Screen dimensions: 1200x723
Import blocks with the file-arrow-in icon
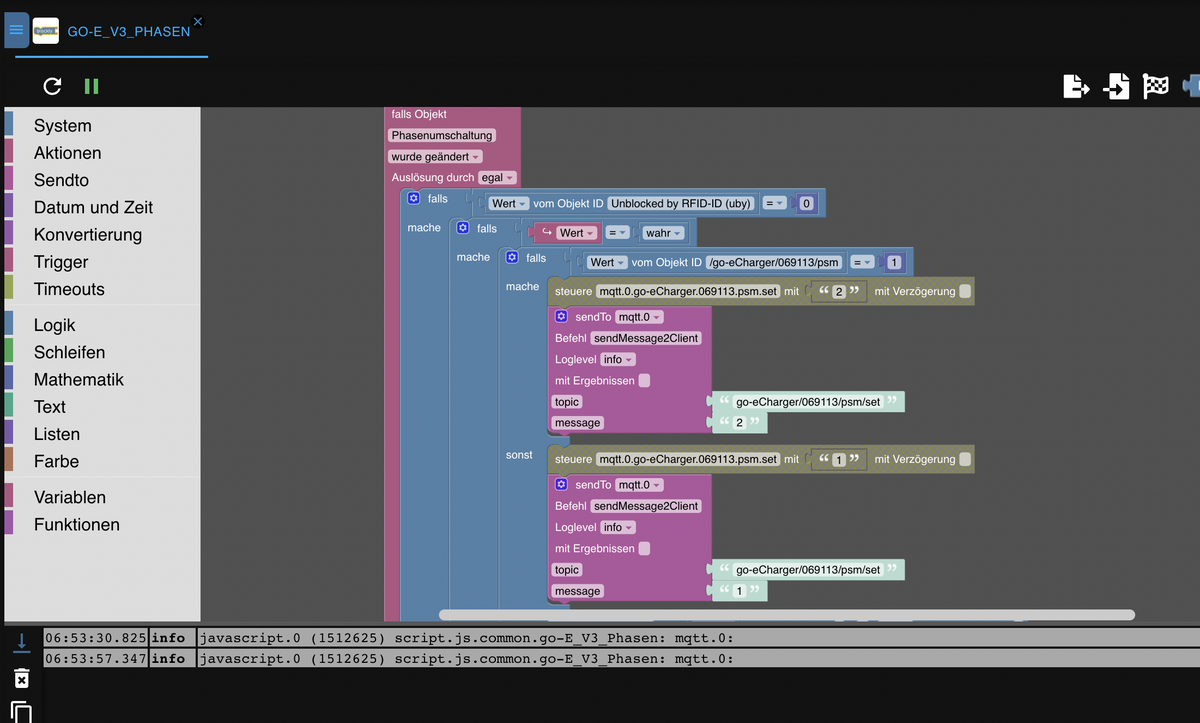point(1116,87)
